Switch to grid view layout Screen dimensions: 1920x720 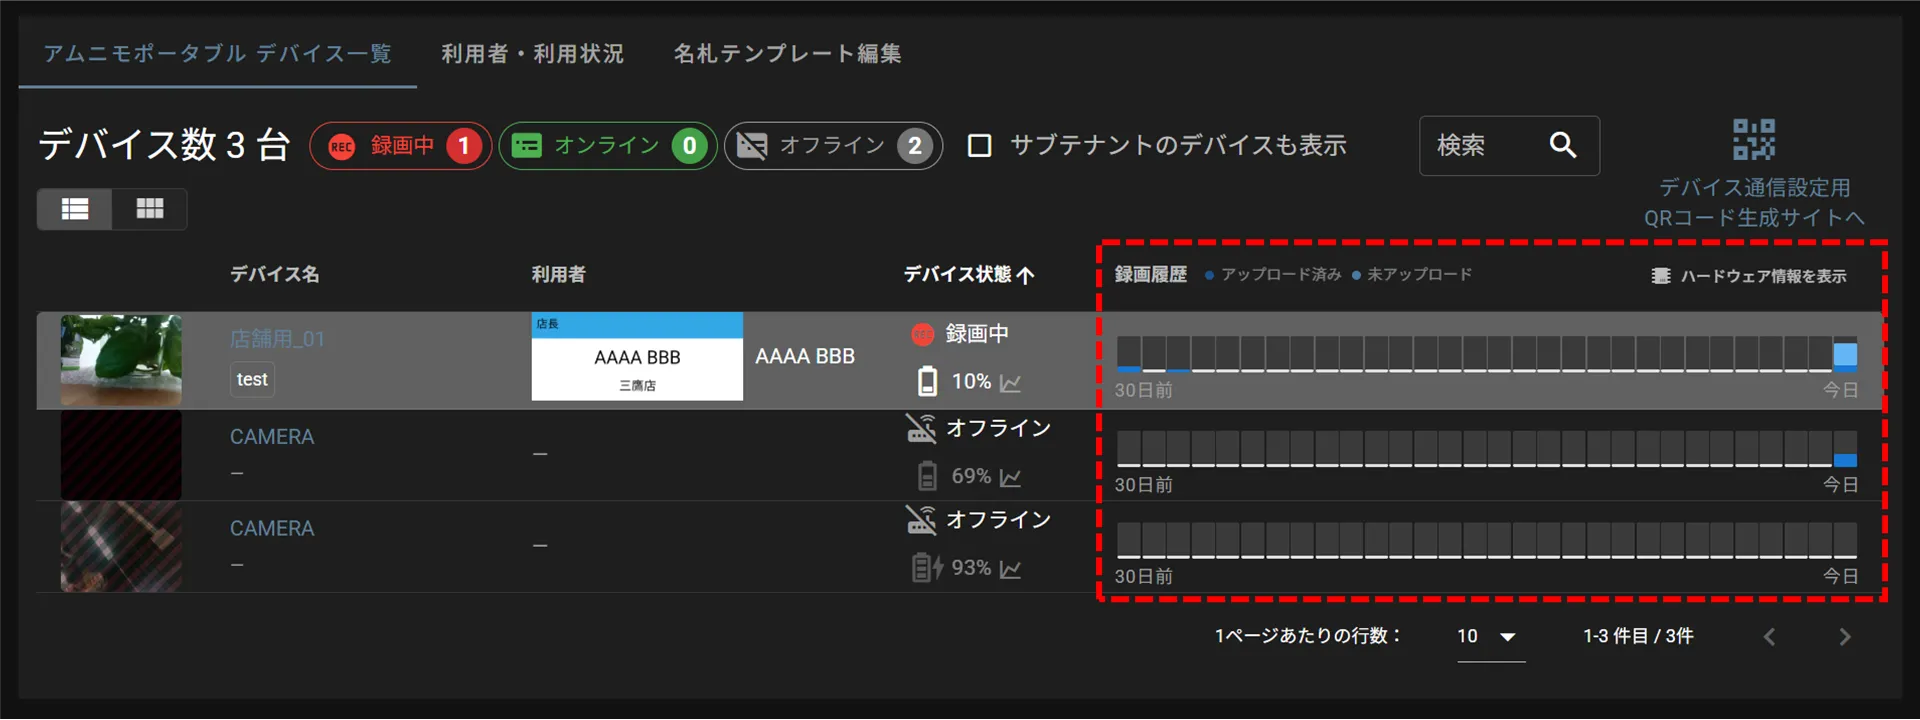[x=150, y=209]
